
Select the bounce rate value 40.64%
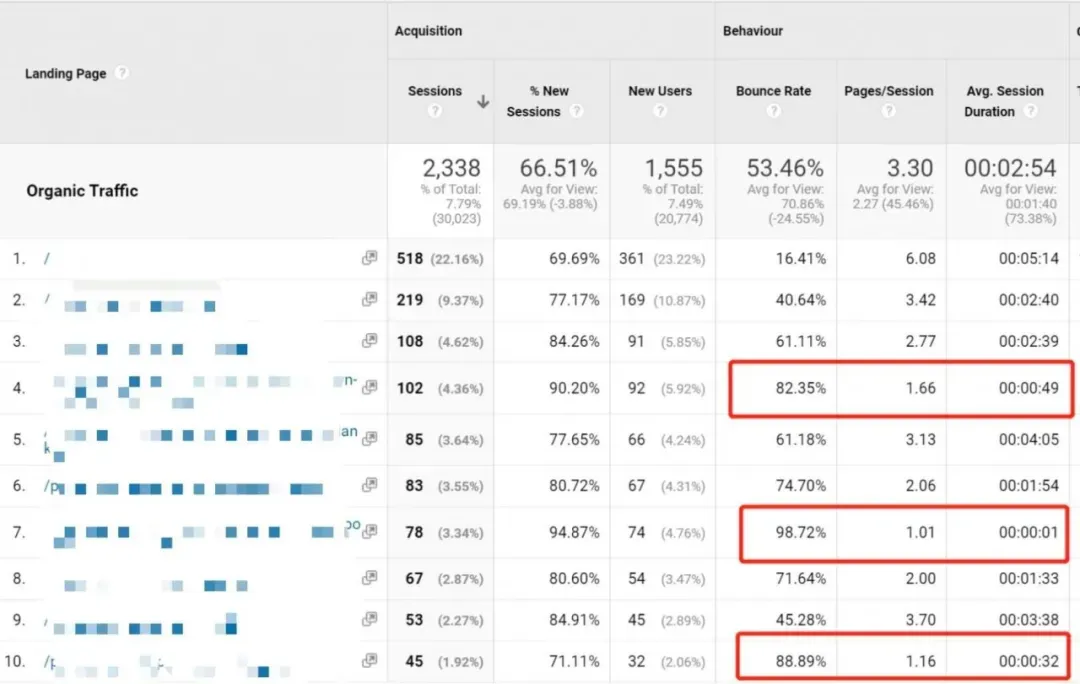[800, 300]
